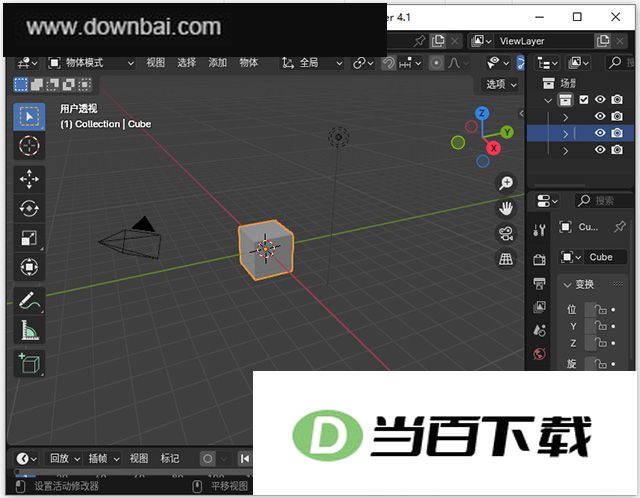This screenshot has height=498, width=640.
Task: Open the properties editor type dropdown
Action: point(547,201)
